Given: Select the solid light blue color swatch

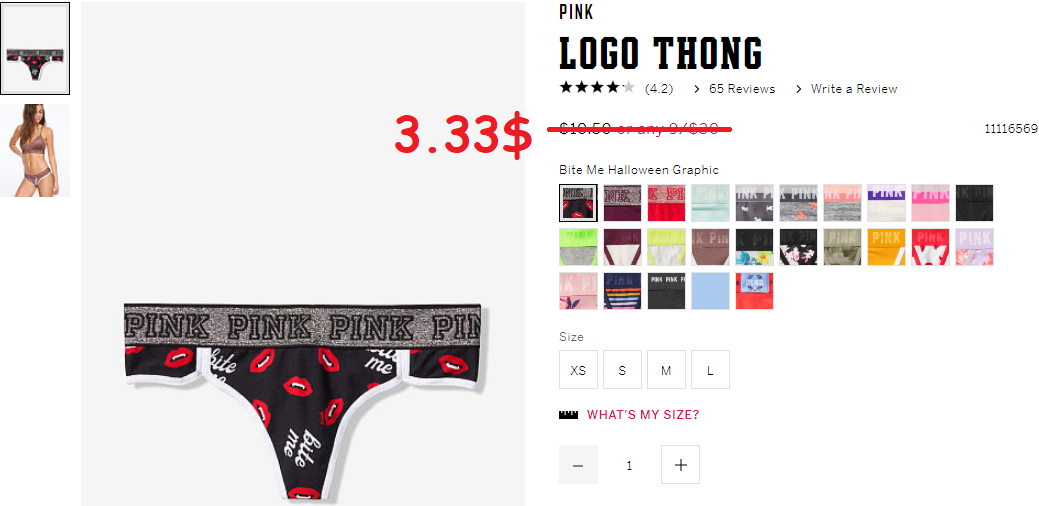Looking at the screenshot, I should (x=710, y=291).
